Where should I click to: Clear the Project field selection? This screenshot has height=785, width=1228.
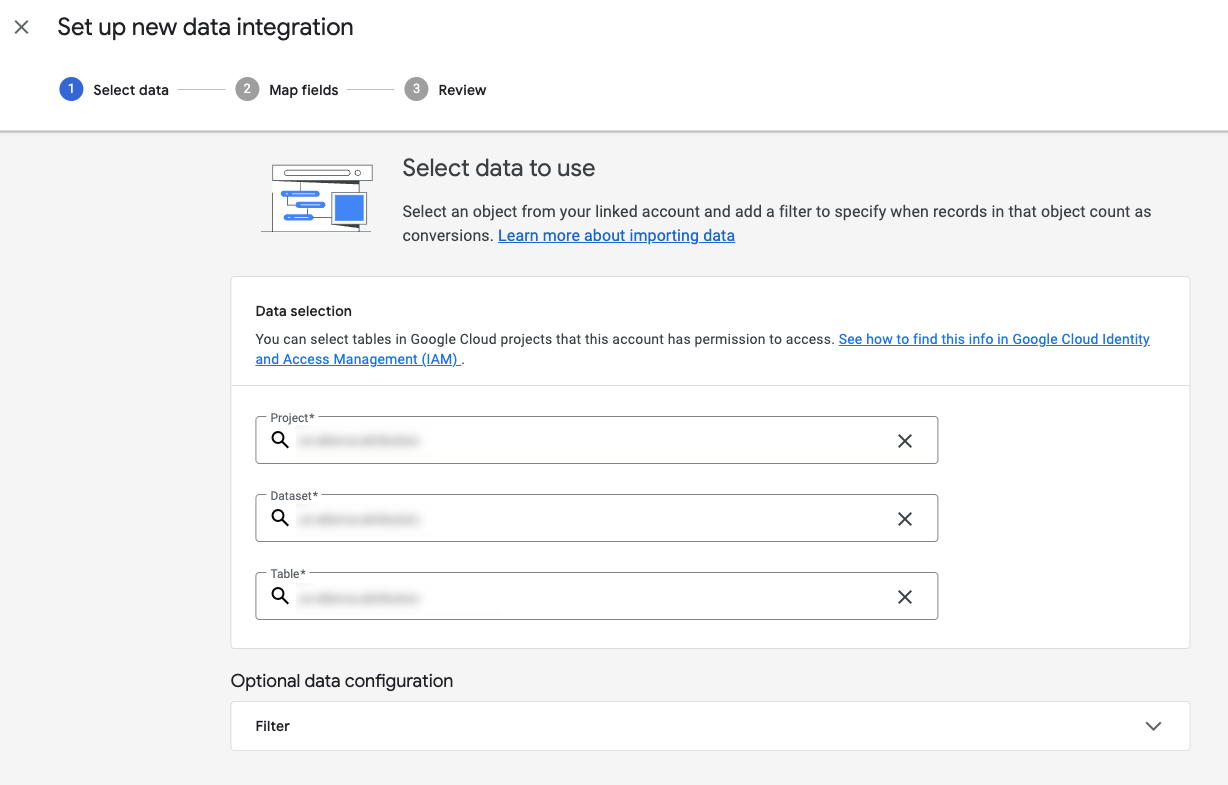pos(905,441)
